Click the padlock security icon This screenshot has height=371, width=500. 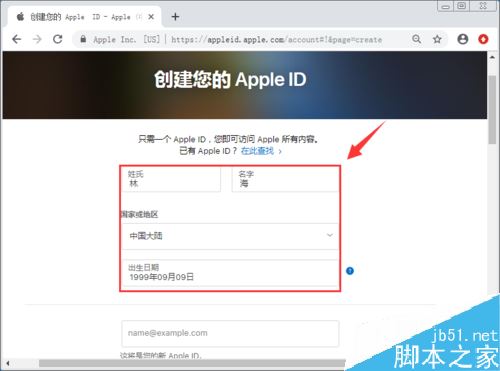pos(83,39)
